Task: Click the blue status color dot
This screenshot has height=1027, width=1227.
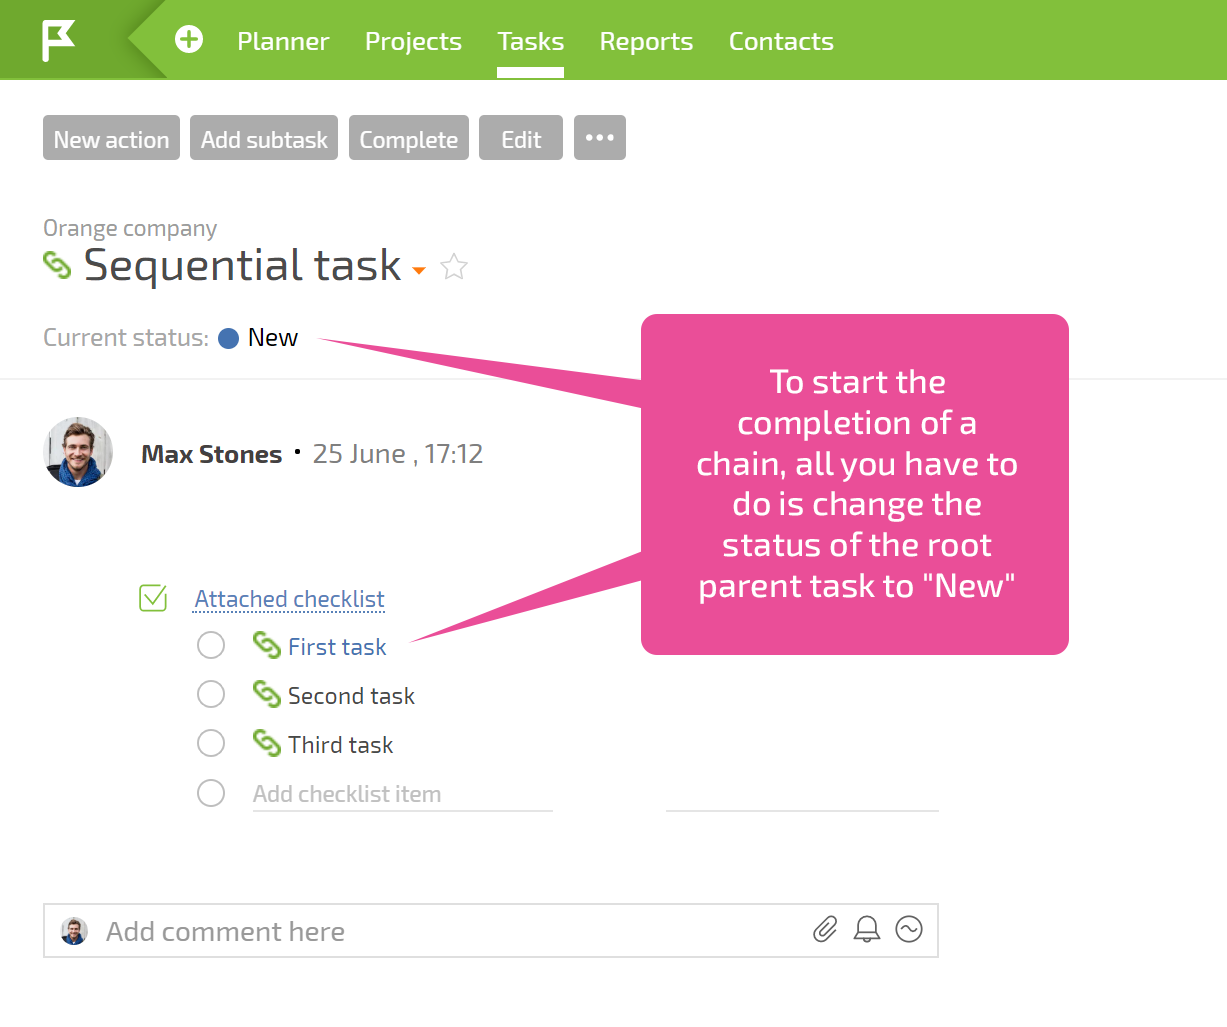Action: (228, 338)
